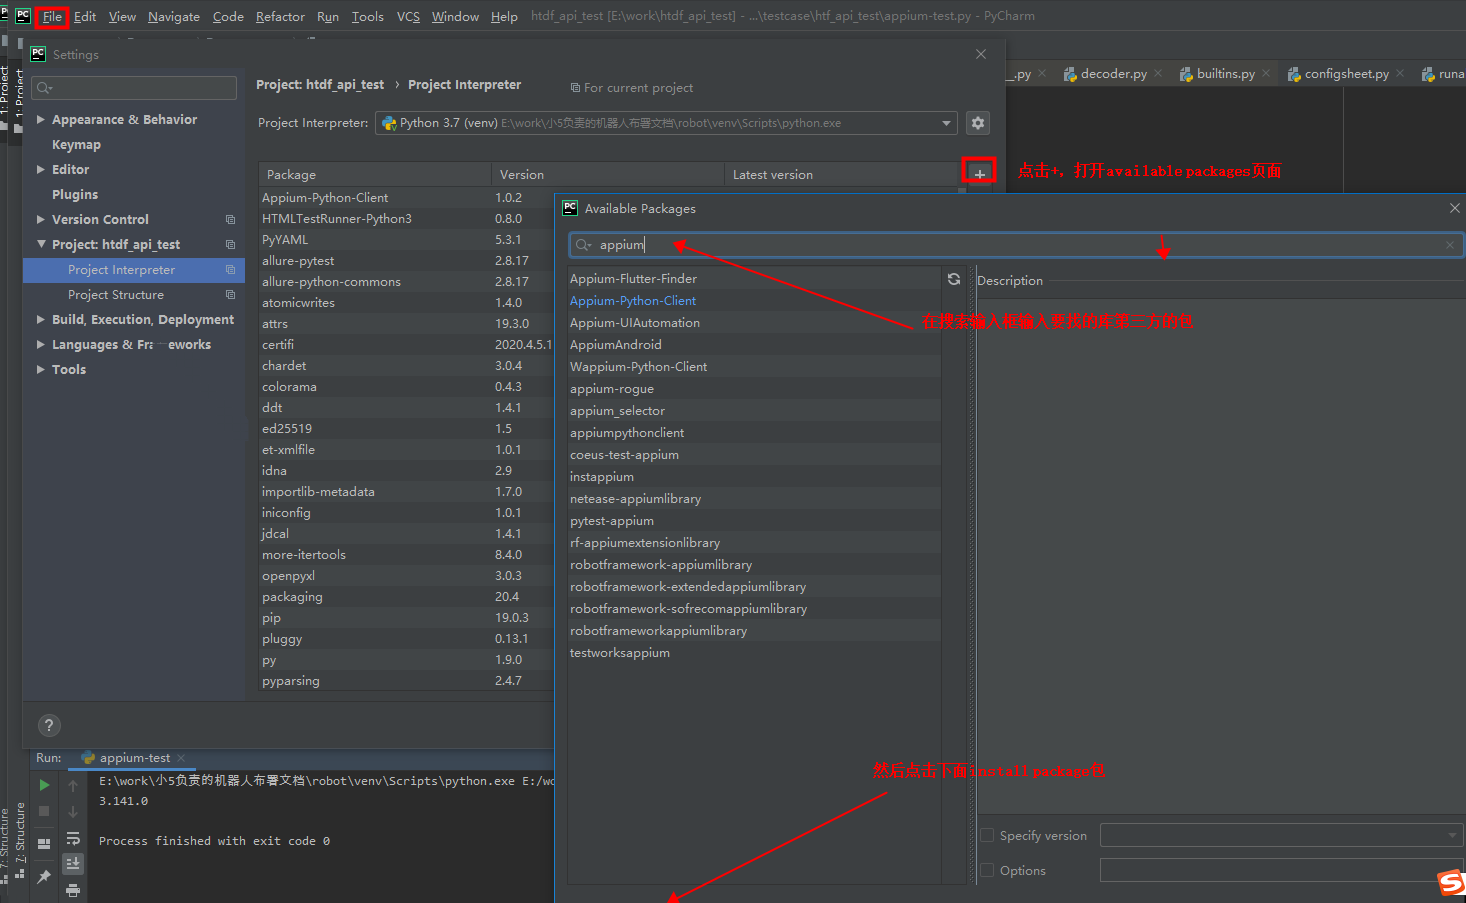Viewport: 1466px width, 903px height.
Task: Select Appium-Flutter-Finder in available packages
Action: pyautogui.click(x=754, y=278)
